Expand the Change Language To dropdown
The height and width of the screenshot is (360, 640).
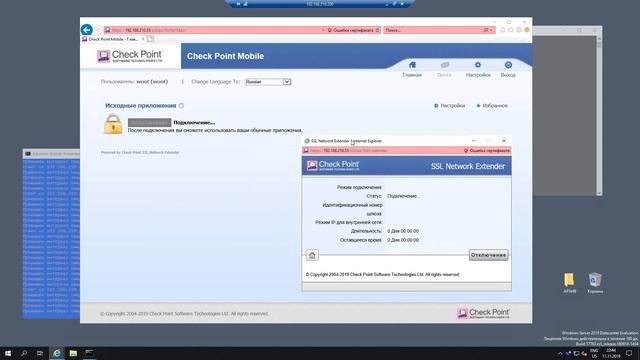coord(287,82)
